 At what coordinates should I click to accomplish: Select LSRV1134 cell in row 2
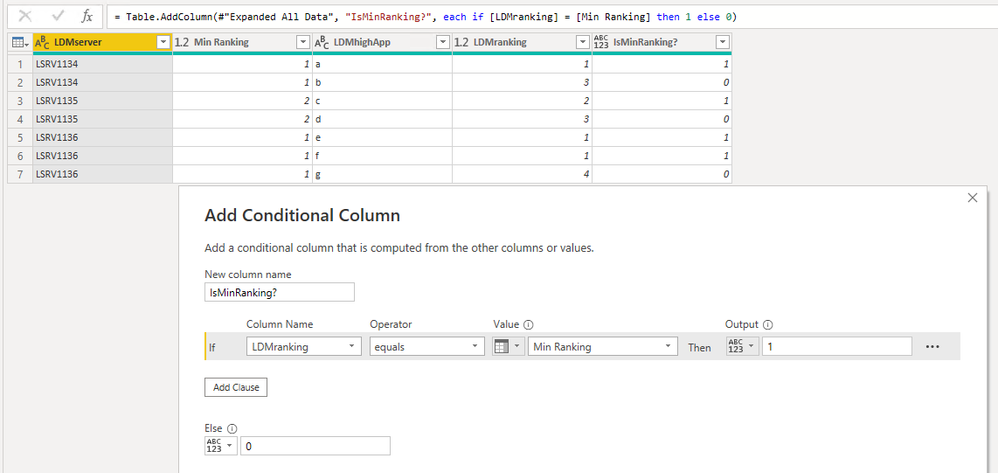pyautogui.click(x=102, y=83)
